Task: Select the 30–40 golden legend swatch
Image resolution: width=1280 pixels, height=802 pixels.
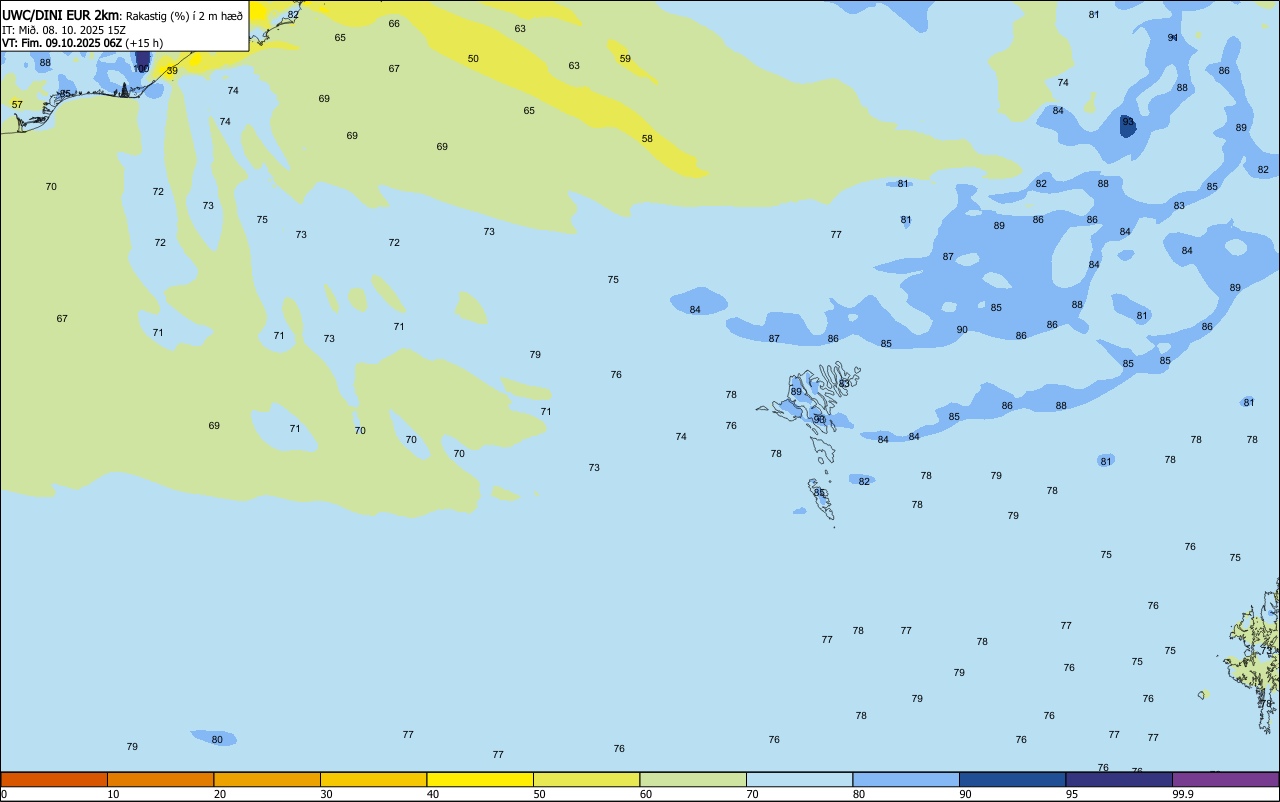Action: 373,779
